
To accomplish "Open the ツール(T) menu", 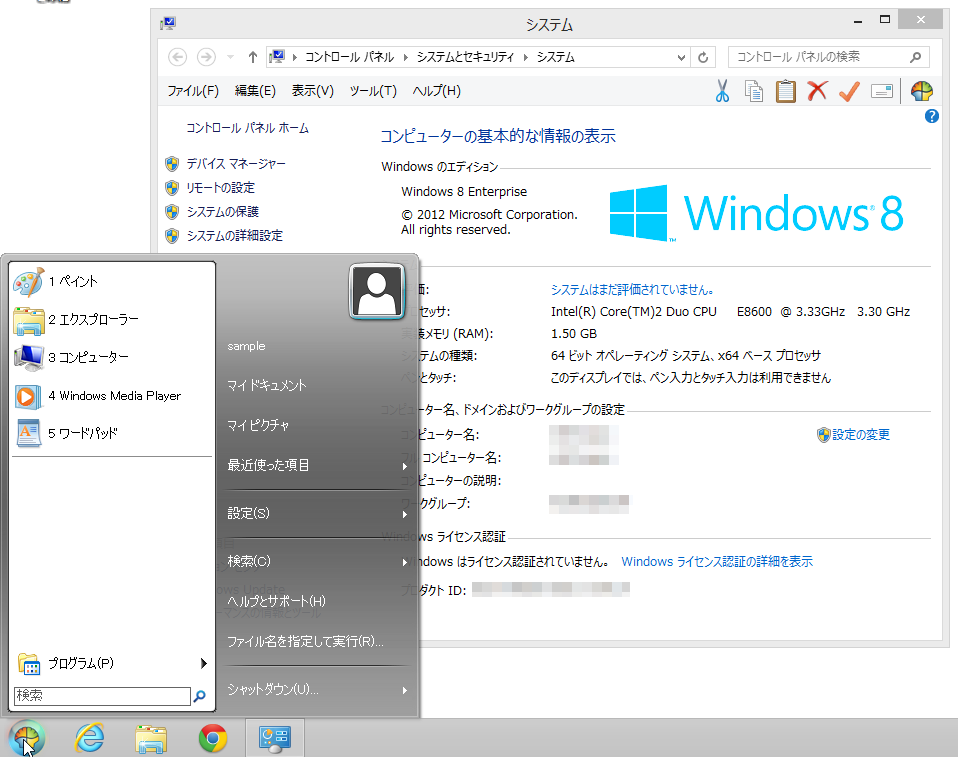I will click(373, 91).
